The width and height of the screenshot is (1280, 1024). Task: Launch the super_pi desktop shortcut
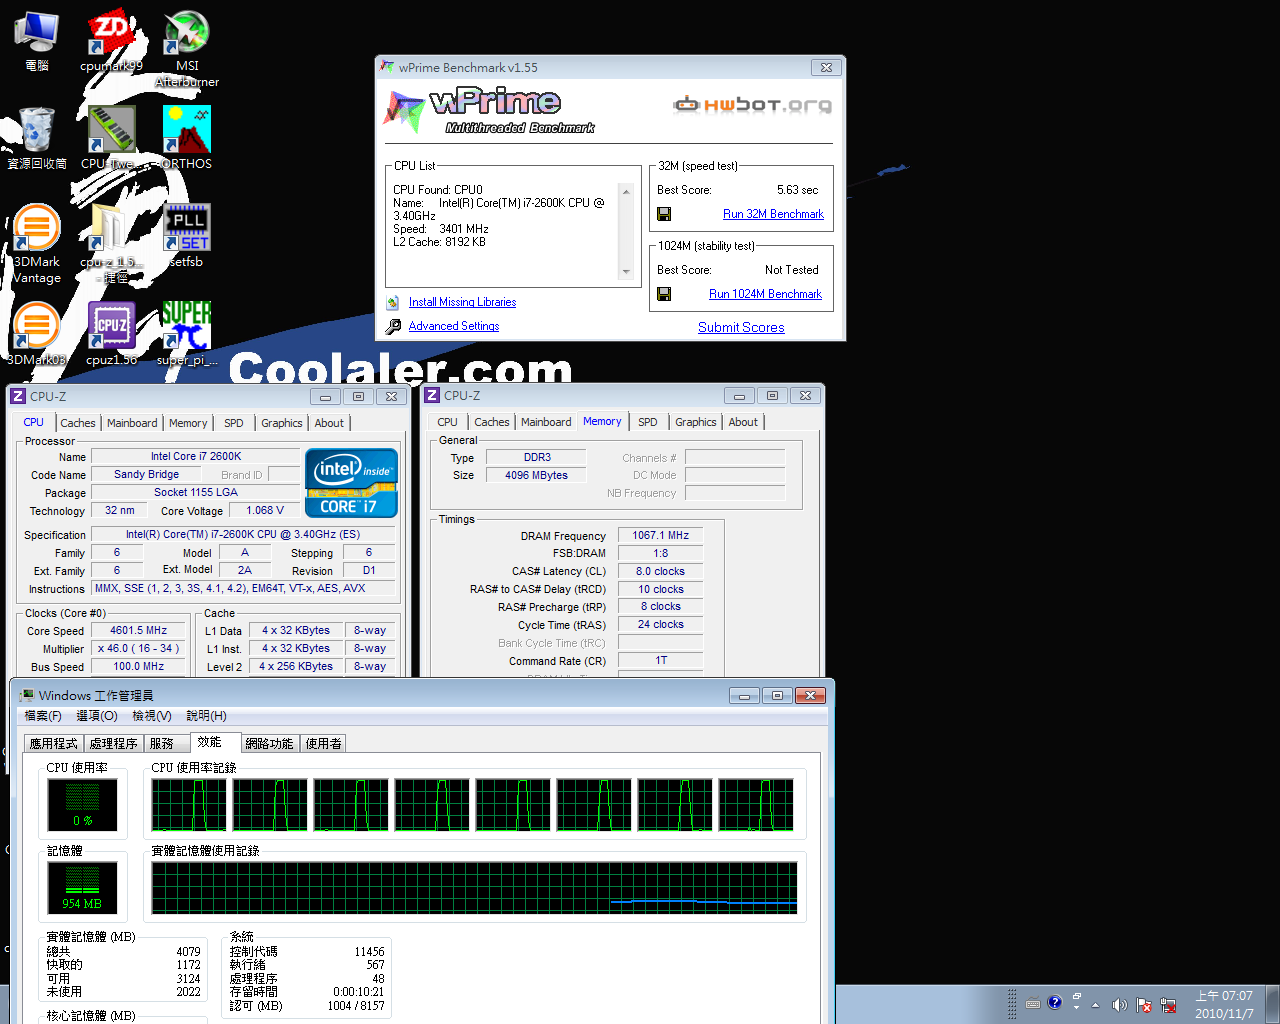(187, 334)
